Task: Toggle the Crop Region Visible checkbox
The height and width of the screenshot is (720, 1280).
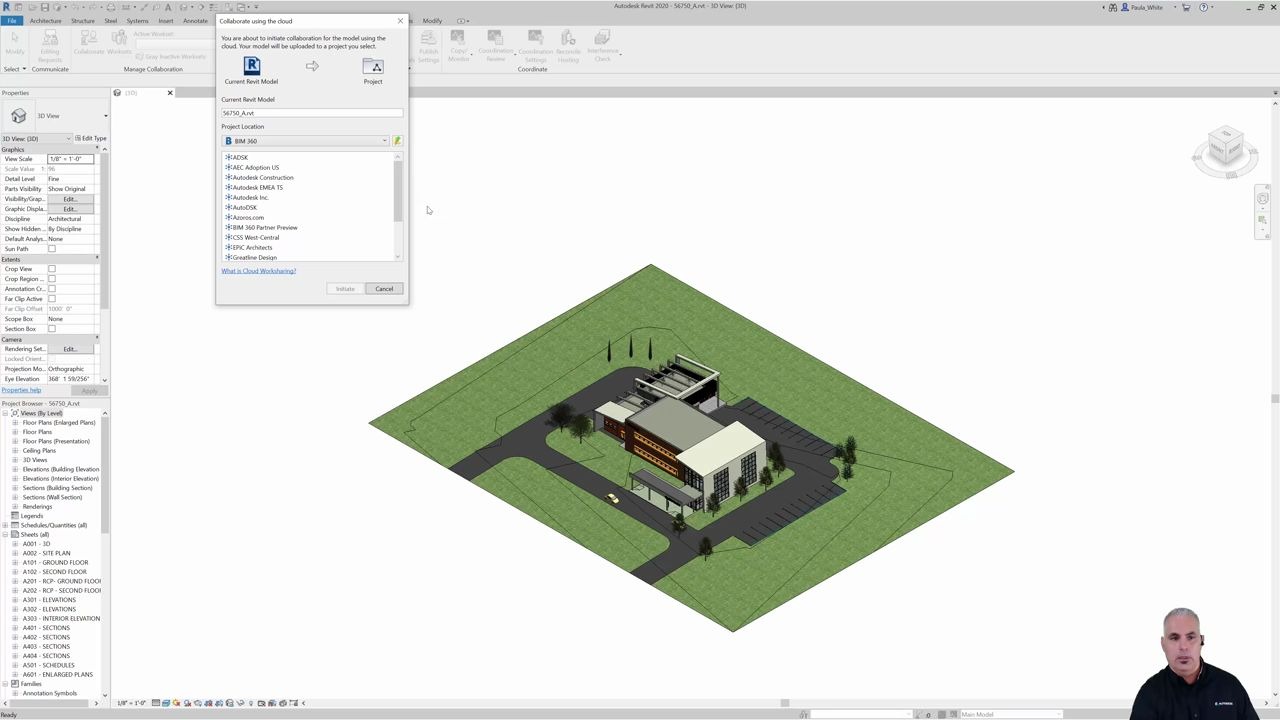Action: (x=52, y=279)
